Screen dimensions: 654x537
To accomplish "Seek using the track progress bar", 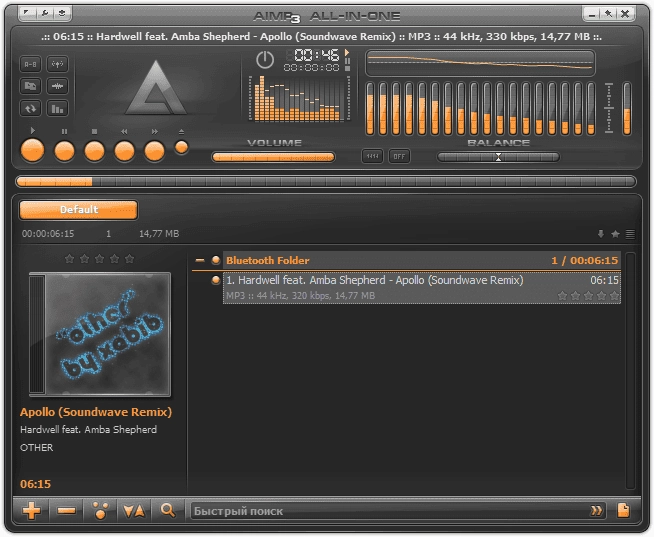I will [325, 182].
